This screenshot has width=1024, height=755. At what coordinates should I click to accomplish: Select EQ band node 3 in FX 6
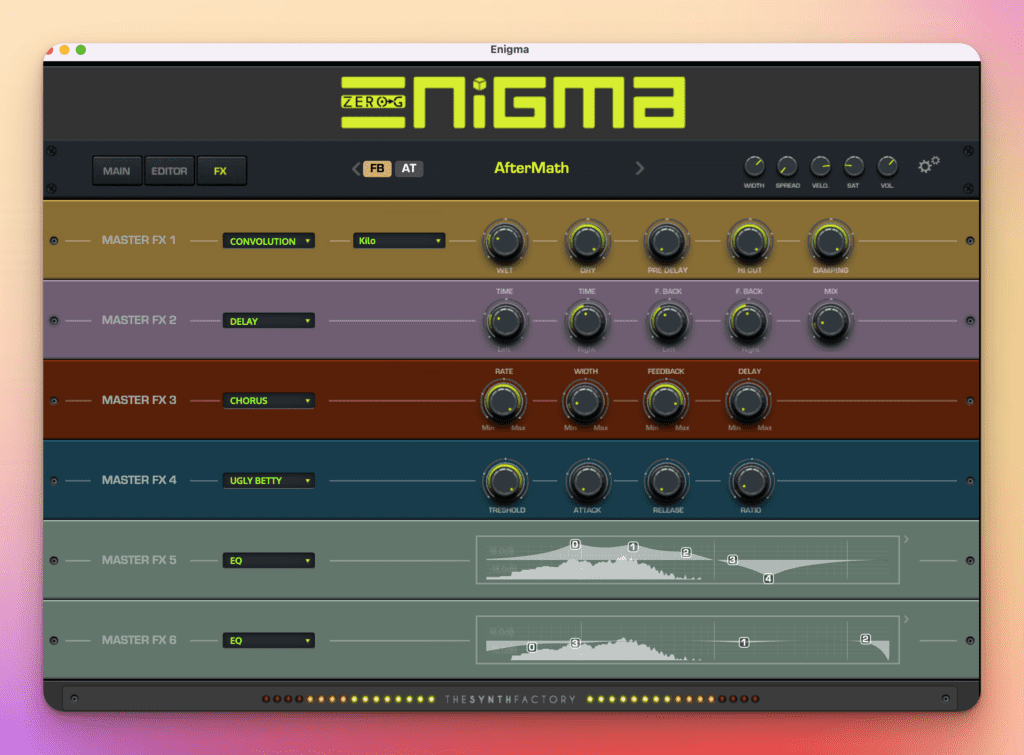tap(575, 643)
